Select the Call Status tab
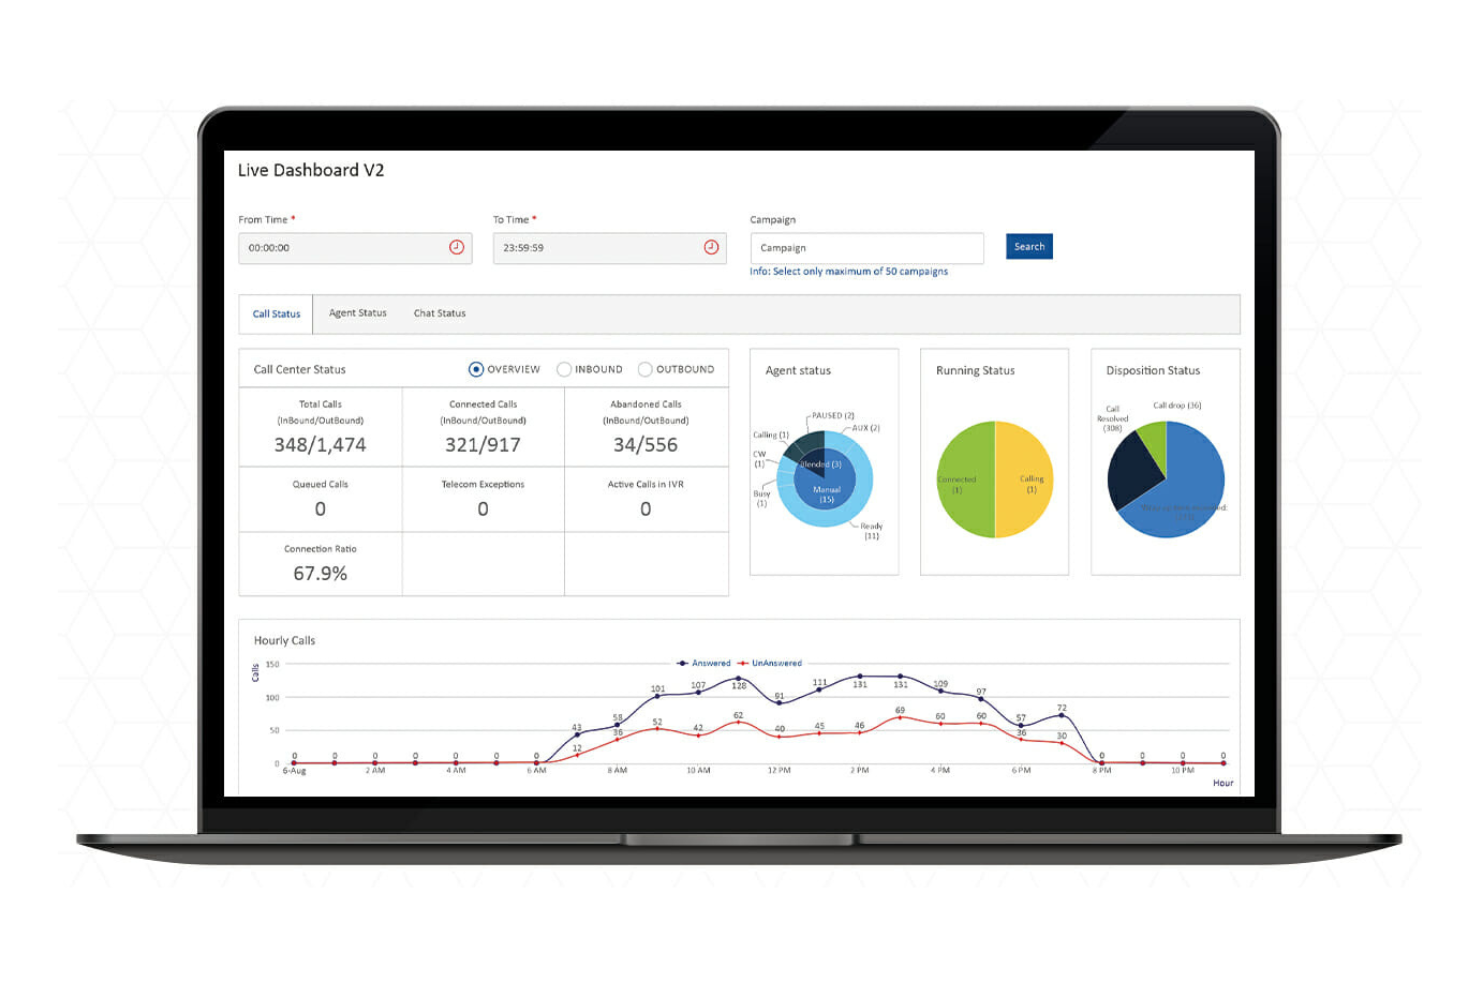Image resolution: width=1480 pixels, height=987 pixels. pyautogui.click(x=276, y=313)
